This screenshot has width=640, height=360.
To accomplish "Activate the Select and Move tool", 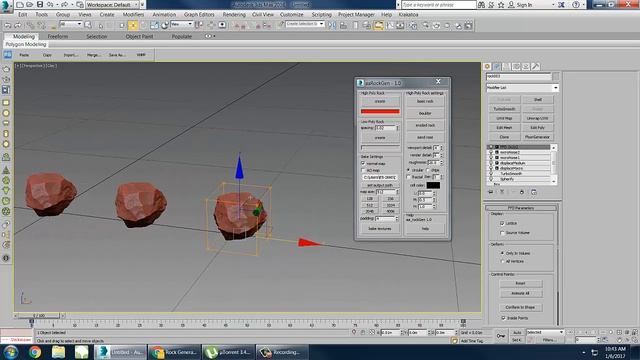I will pos(133,25).
